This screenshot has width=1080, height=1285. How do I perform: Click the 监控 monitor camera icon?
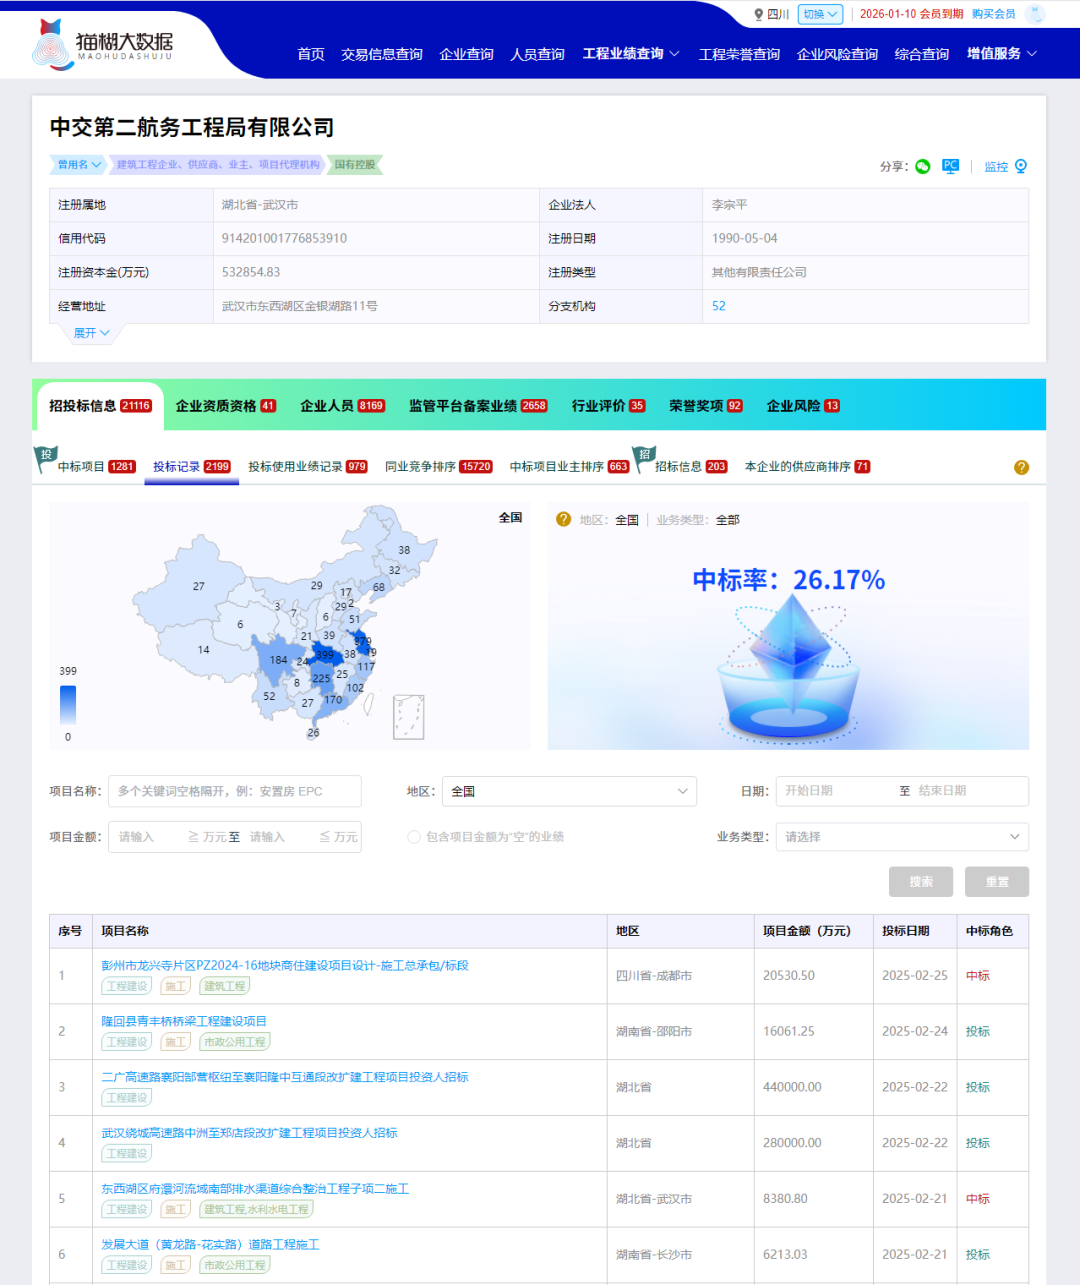coord(1020,166)
